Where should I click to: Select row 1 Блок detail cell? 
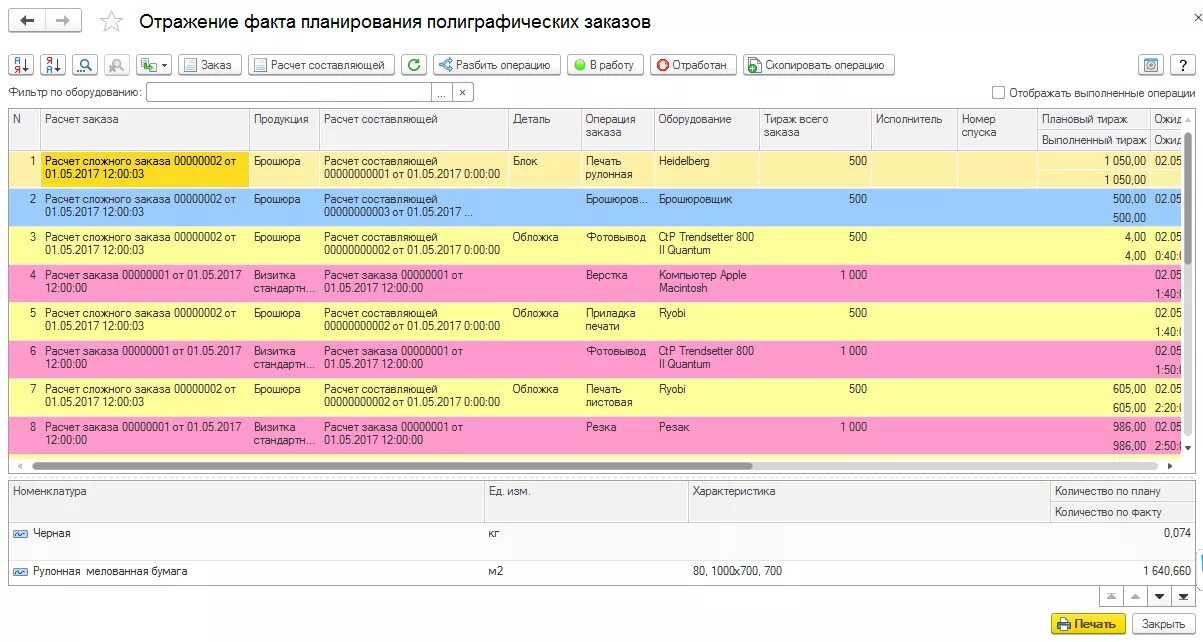coord(545,169)
